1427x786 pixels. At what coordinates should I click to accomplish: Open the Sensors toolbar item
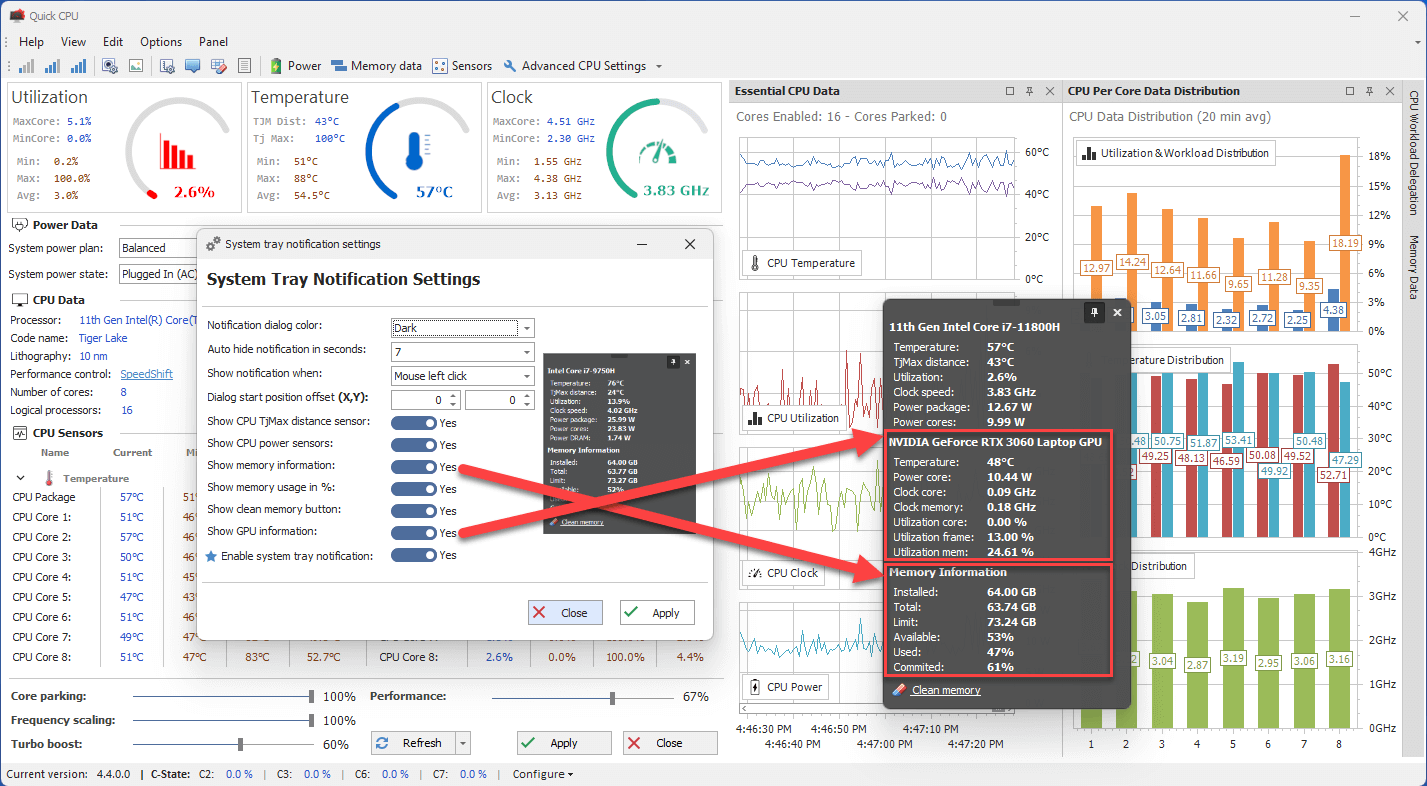[x=462, y=66]
